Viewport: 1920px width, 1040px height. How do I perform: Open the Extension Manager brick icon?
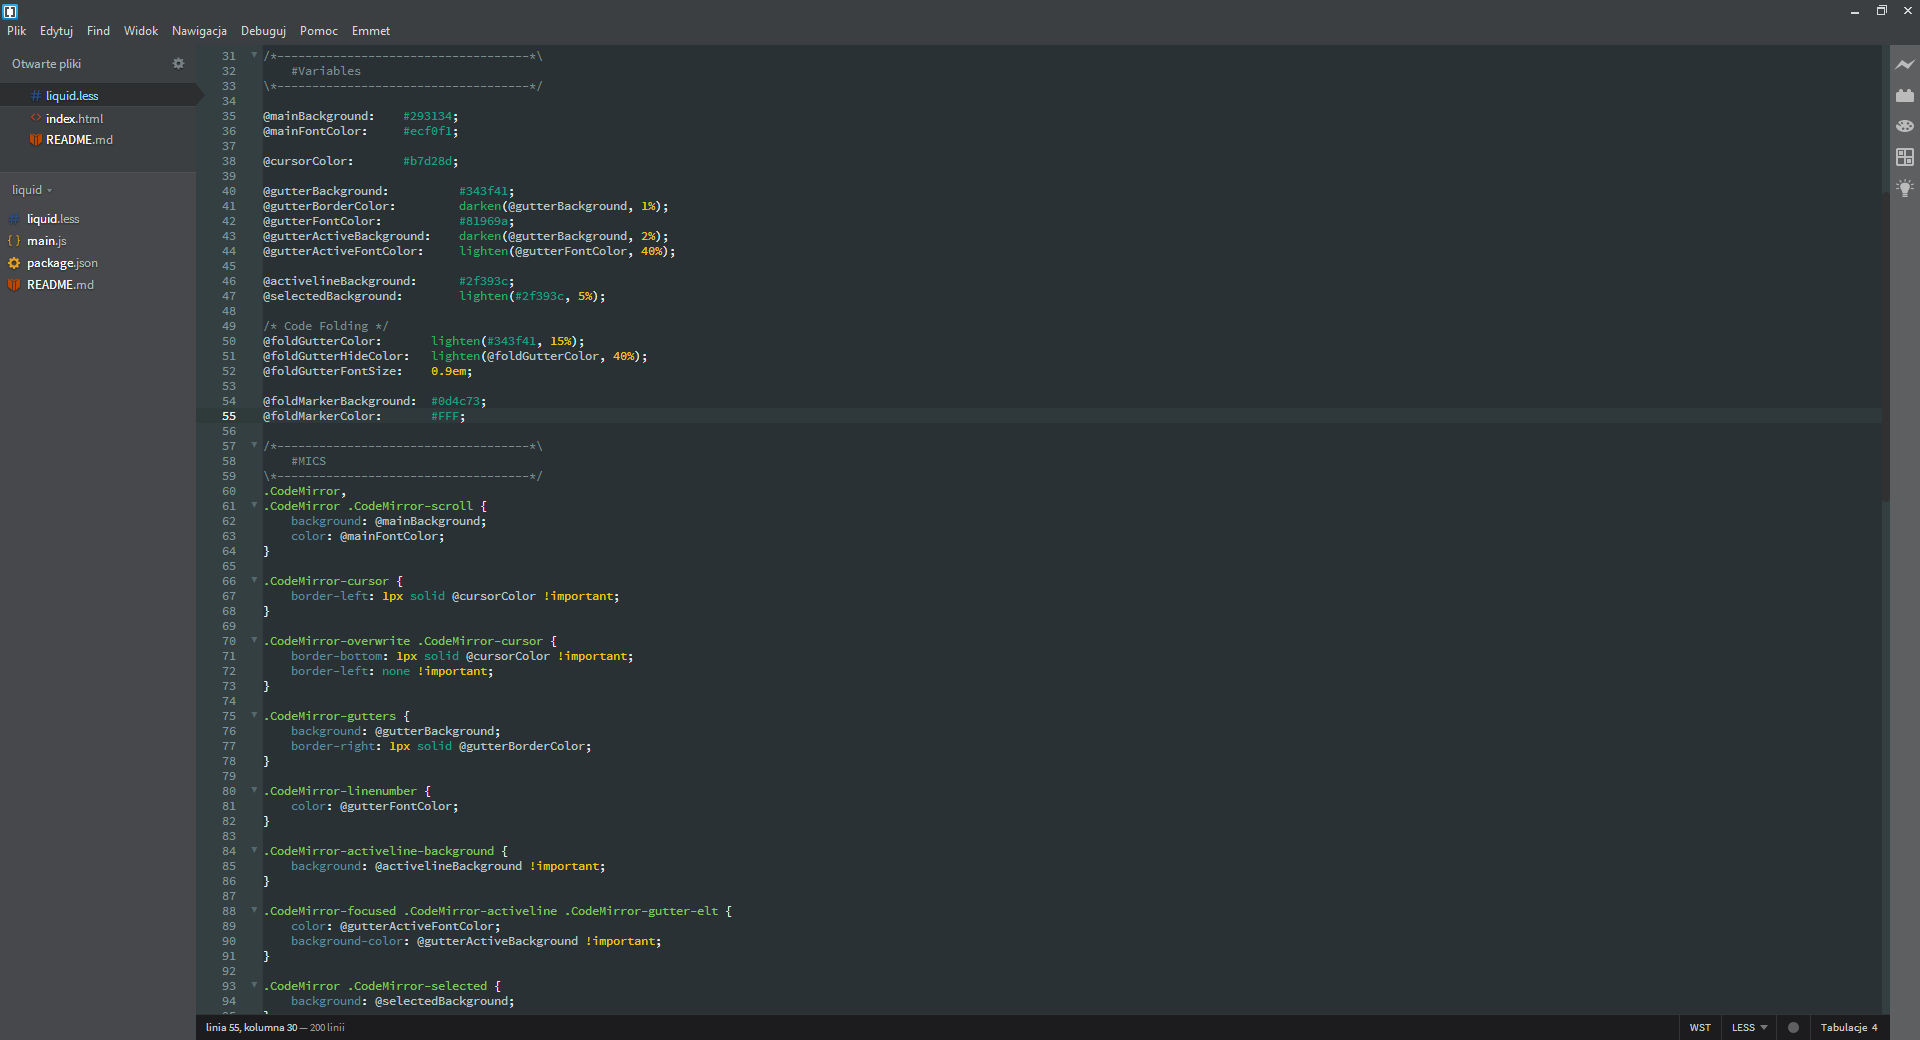(1905, 94)
